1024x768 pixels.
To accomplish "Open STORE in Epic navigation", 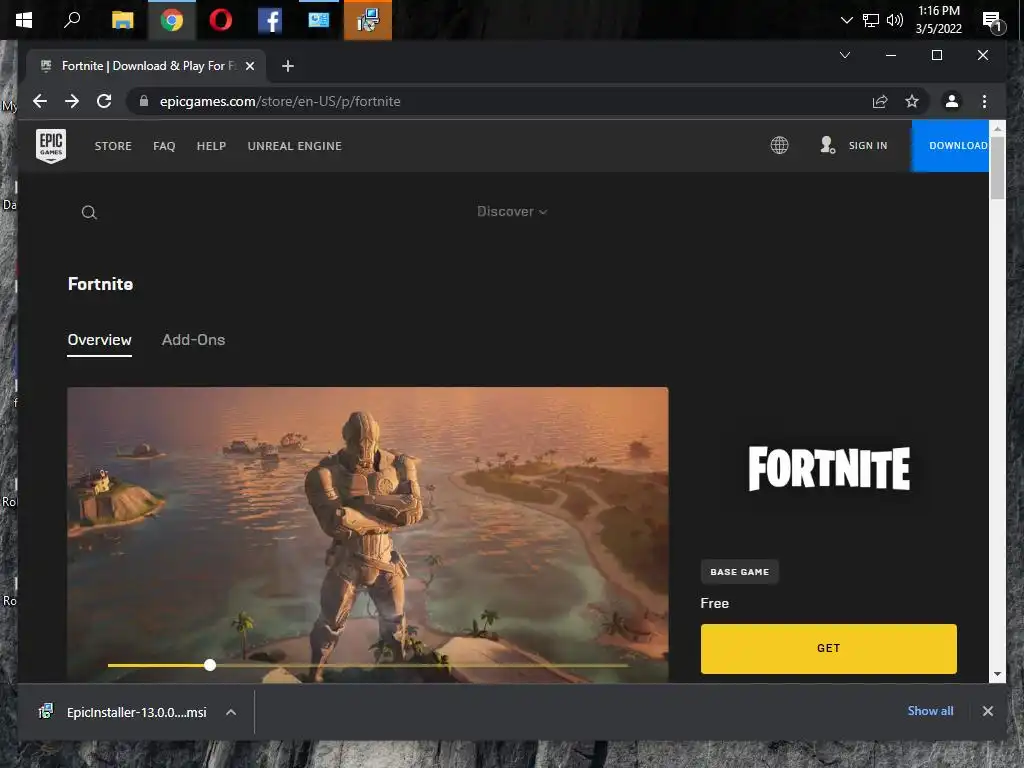I will [113, 146].
